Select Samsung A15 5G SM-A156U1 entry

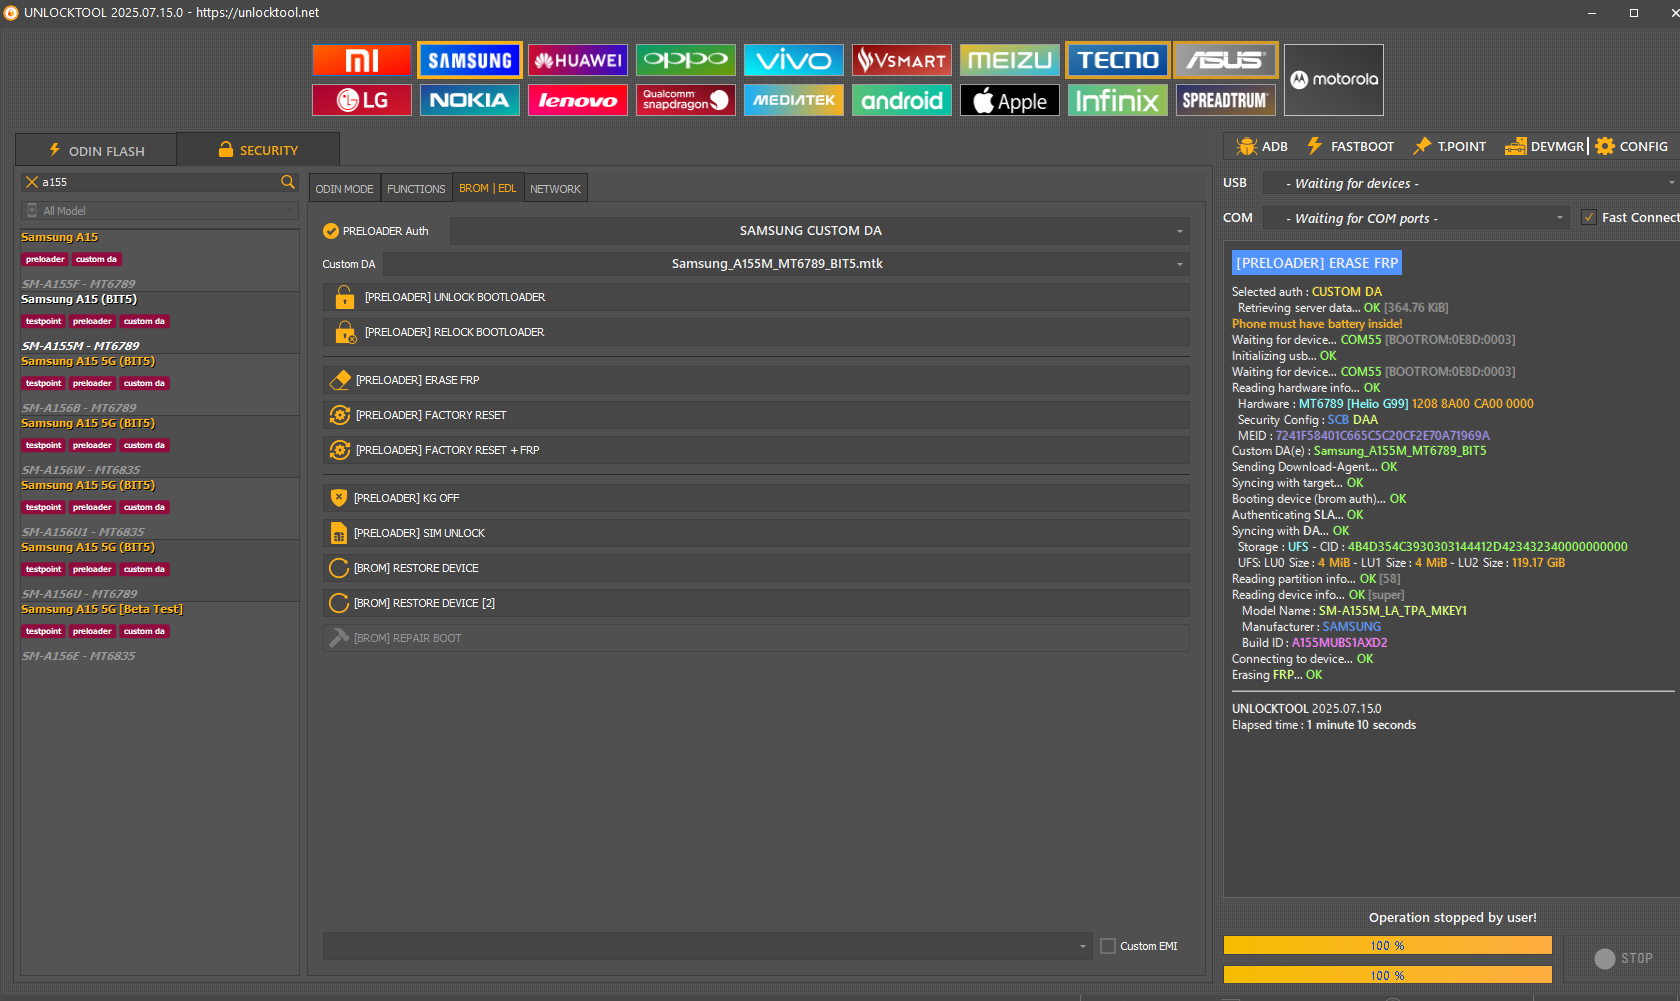[x=160, y=508]
